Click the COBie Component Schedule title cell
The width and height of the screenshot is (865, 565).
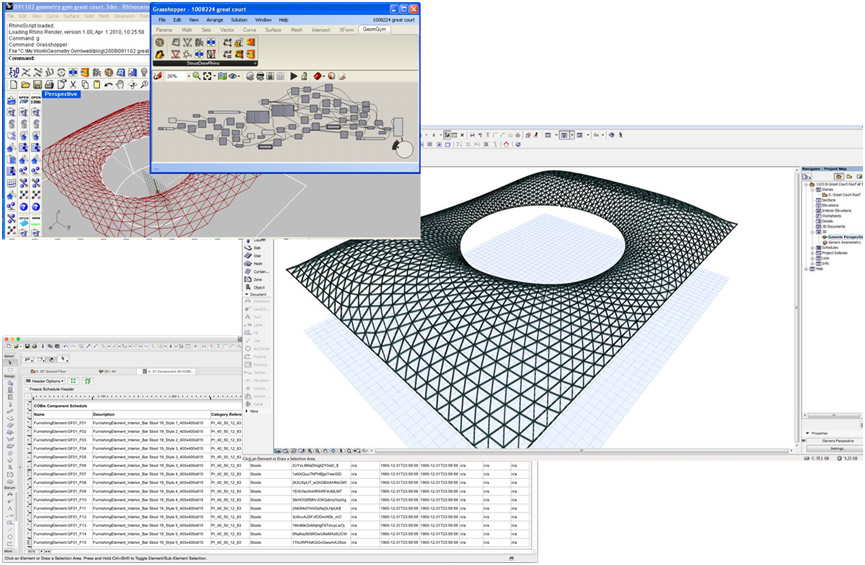(61, 406)
